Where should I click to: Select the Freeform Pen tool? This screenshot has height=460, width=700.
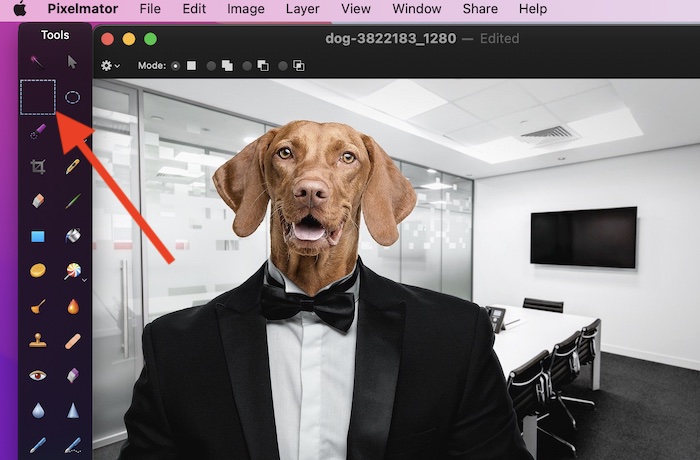[x=73, y=445]
